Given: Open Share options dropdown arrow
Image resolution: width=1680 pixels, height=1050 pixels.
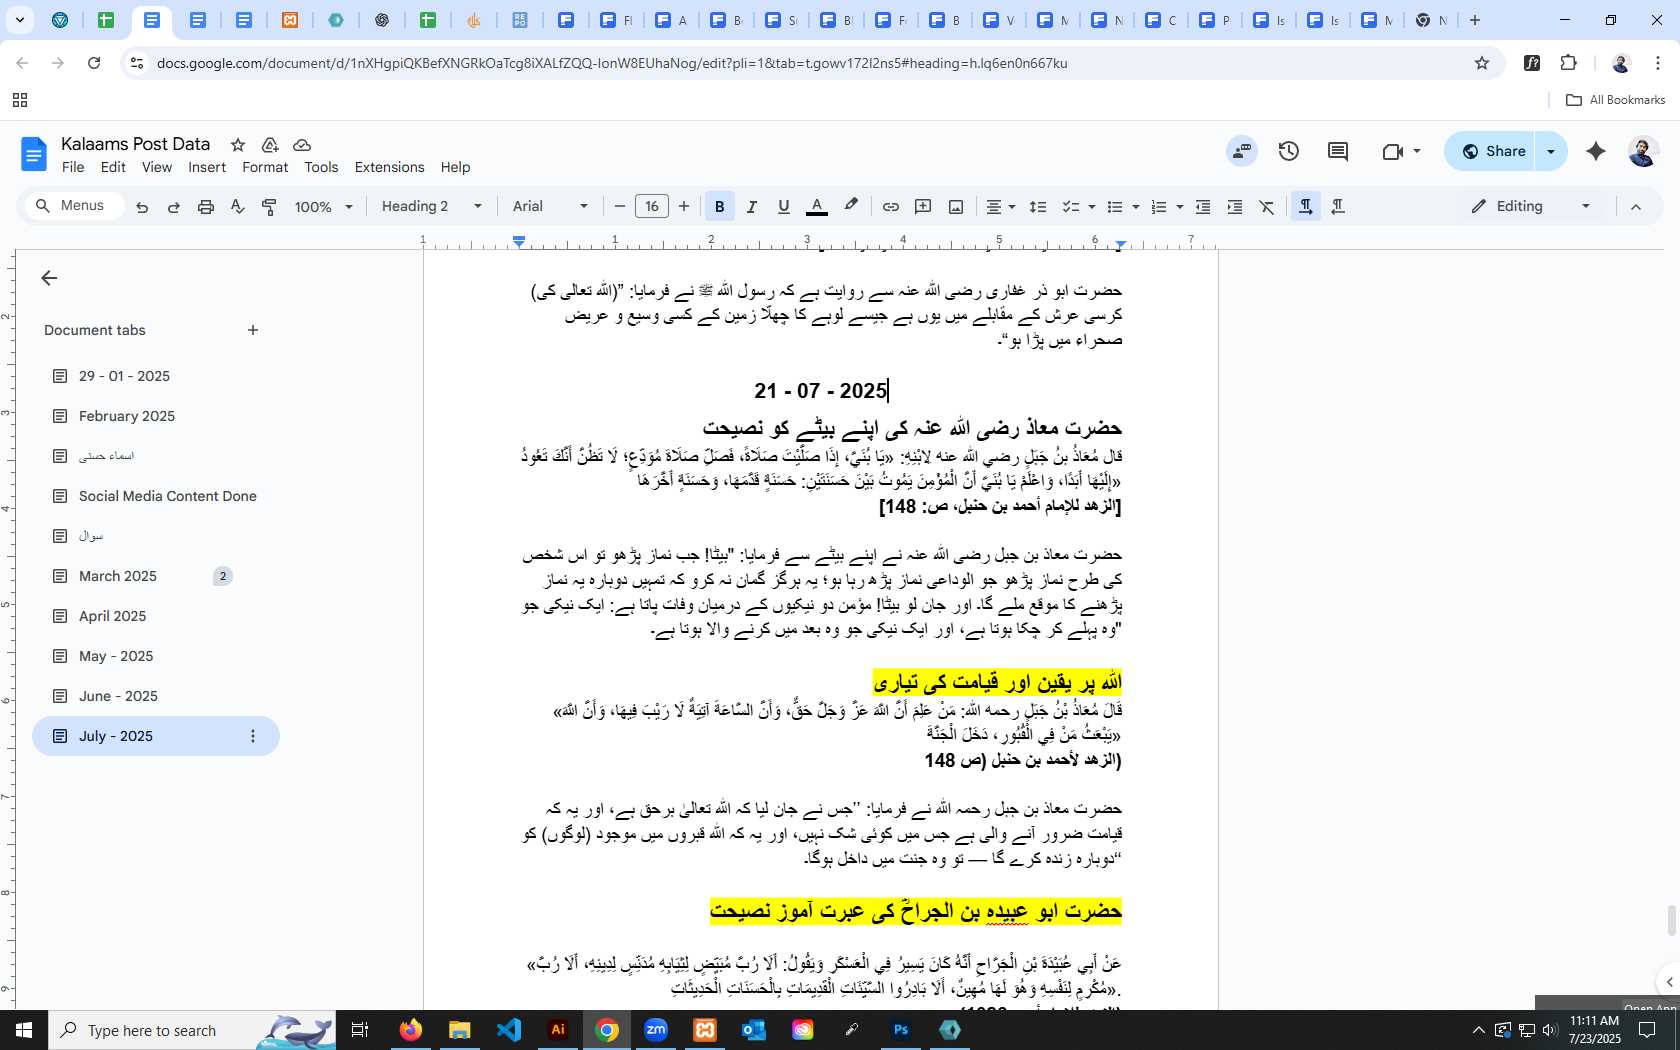Looking at the screenshot, I should click(1551, 151).
